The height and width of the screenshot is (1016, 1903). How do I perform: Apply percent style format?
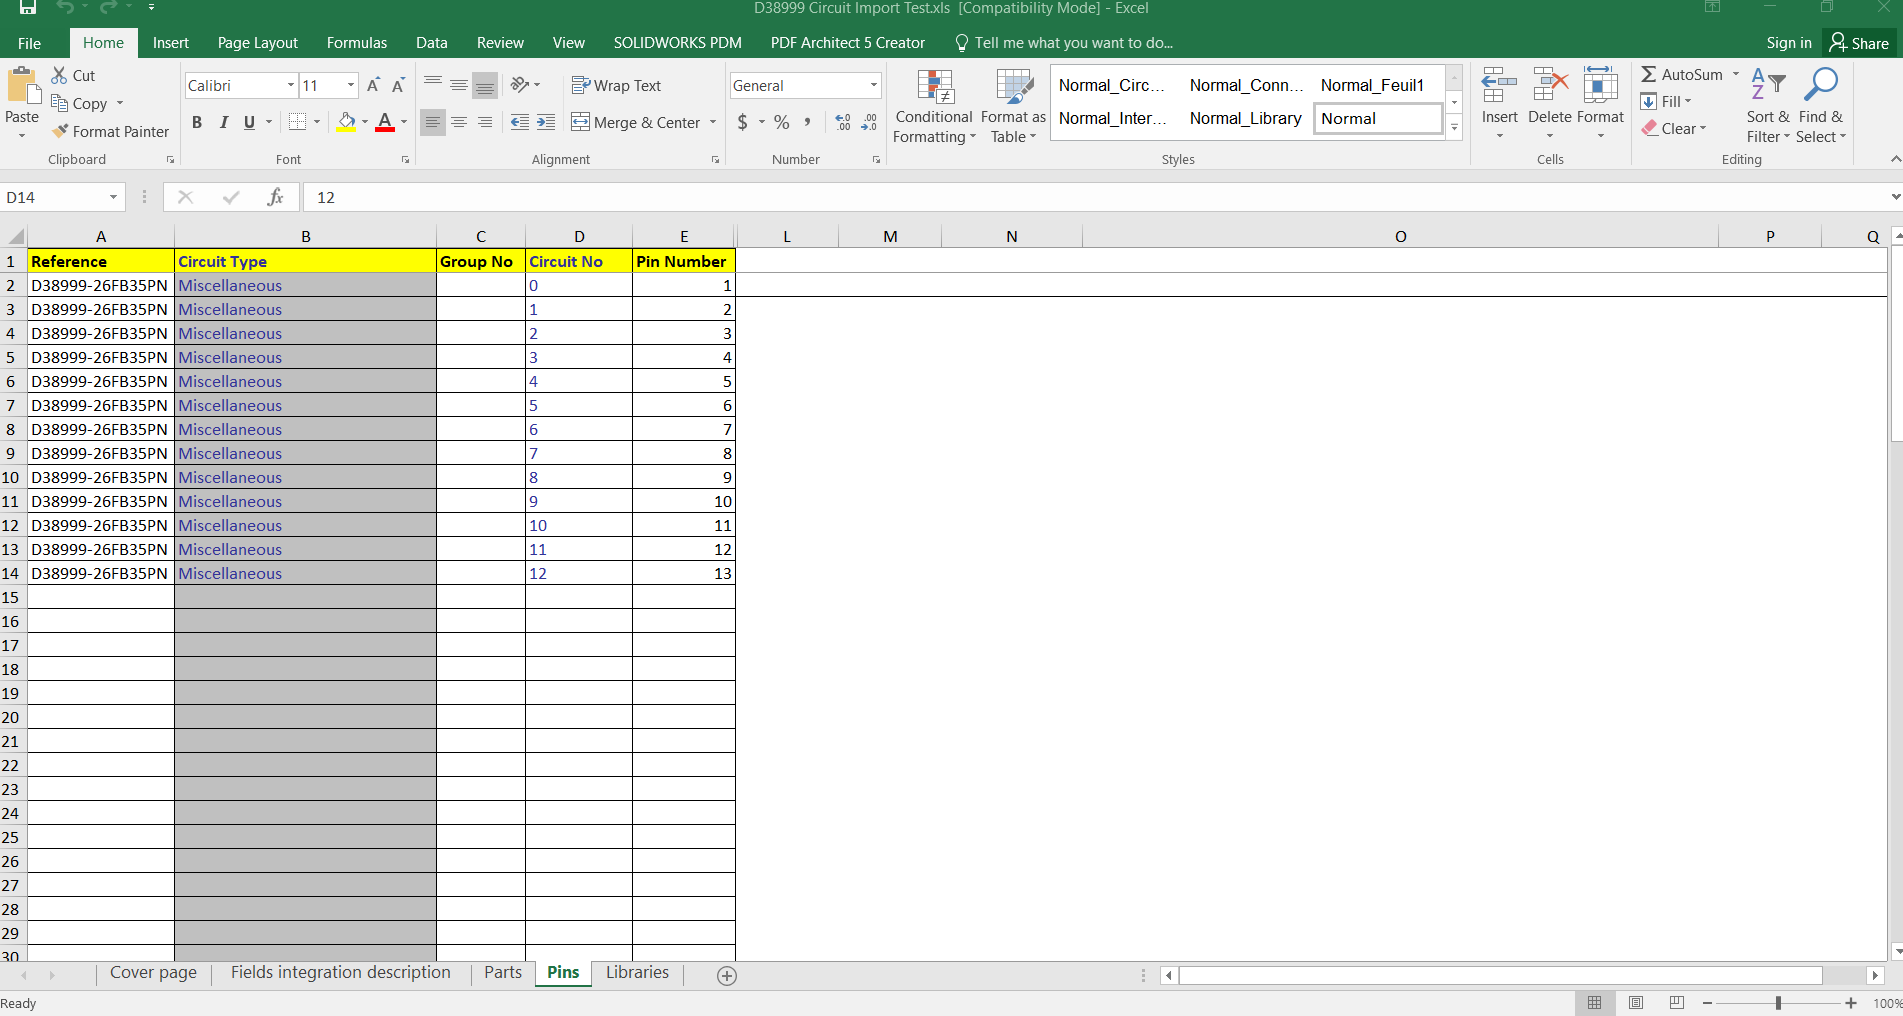[x=782, y=122]
